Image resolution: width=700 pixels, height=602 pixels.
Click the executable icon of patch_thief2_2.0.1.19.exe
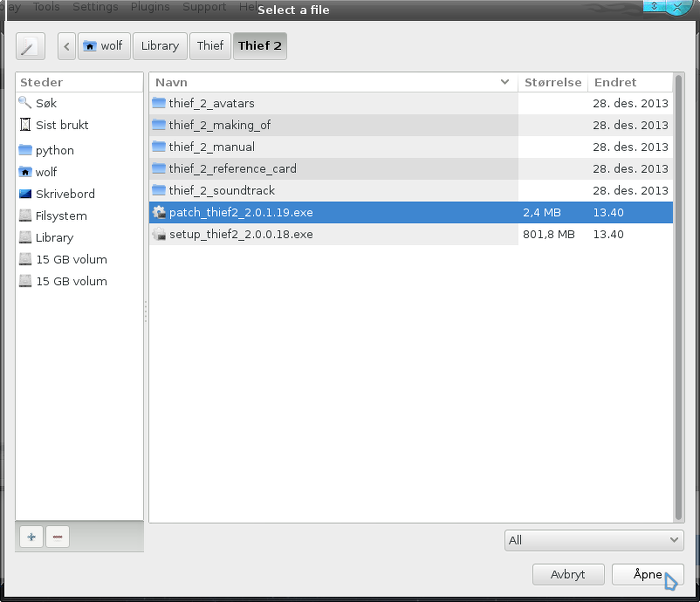tap(159, 213)
